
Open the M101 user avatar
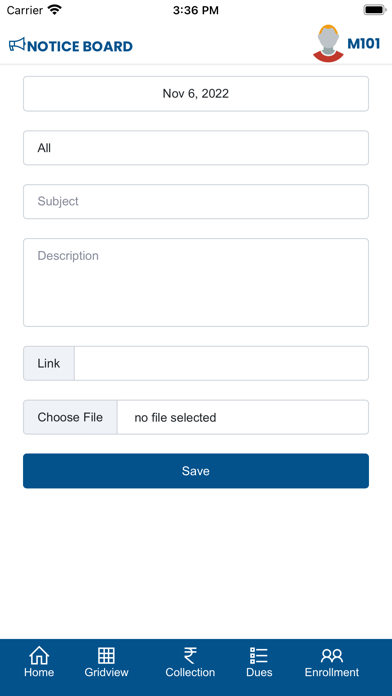[328, 44]
